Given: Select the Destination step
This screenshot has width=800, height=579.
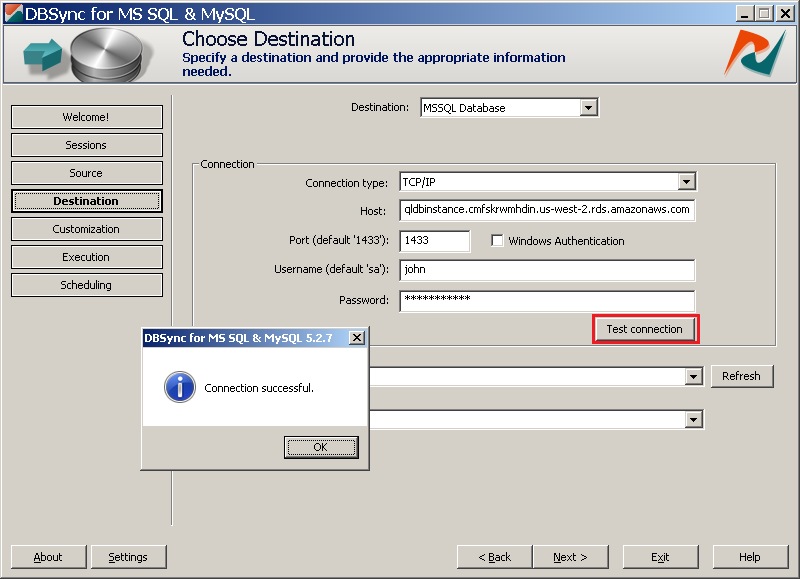Looking at the screenshot, I should (x=87, y=201).
